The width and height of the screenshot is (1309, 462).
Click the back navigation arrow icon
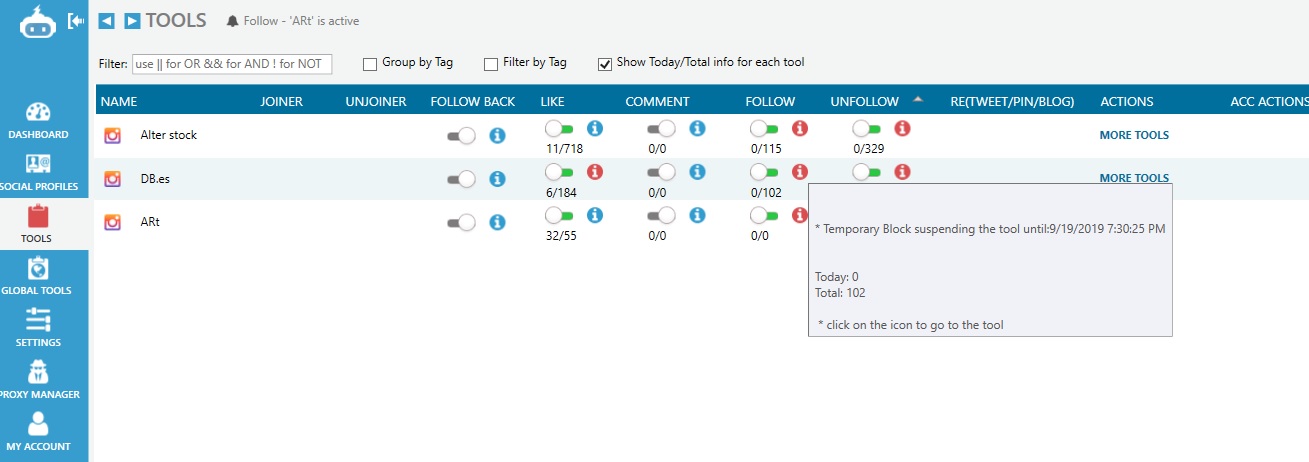pyautogui.click(x=106, y=21)
